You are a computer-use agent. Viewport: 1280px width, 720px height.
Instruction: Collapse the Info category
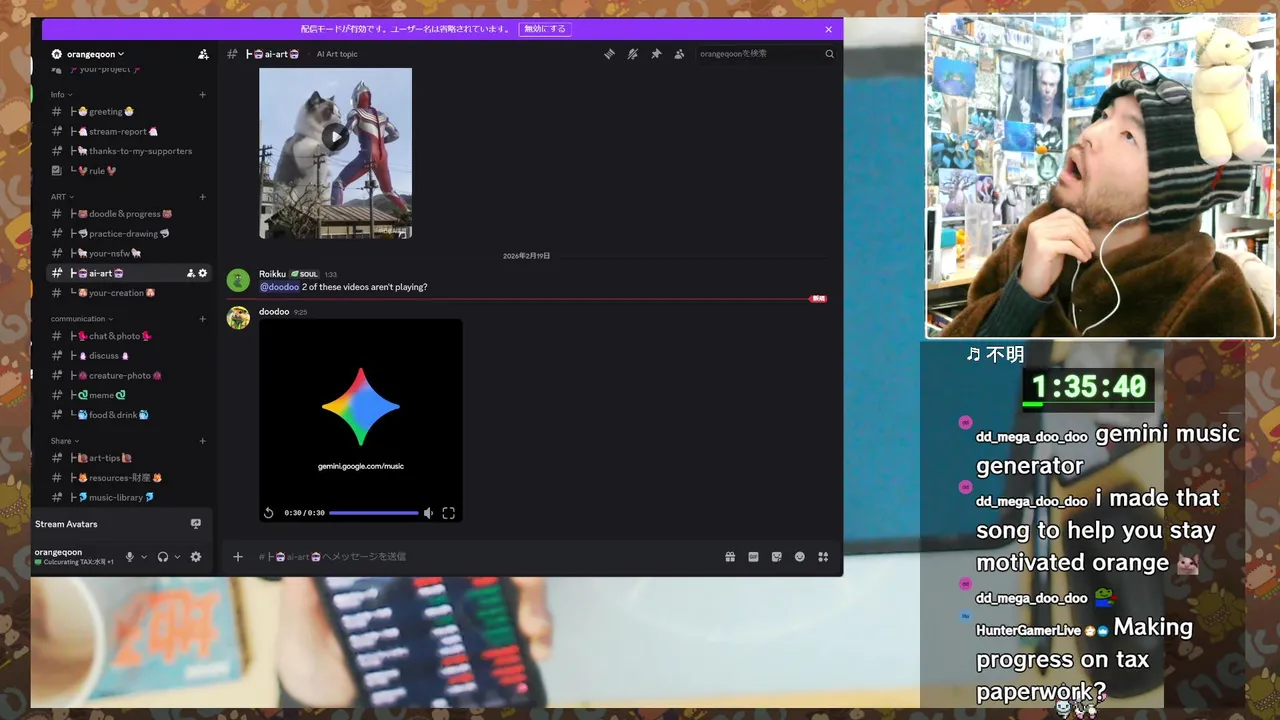click(62, 95)
